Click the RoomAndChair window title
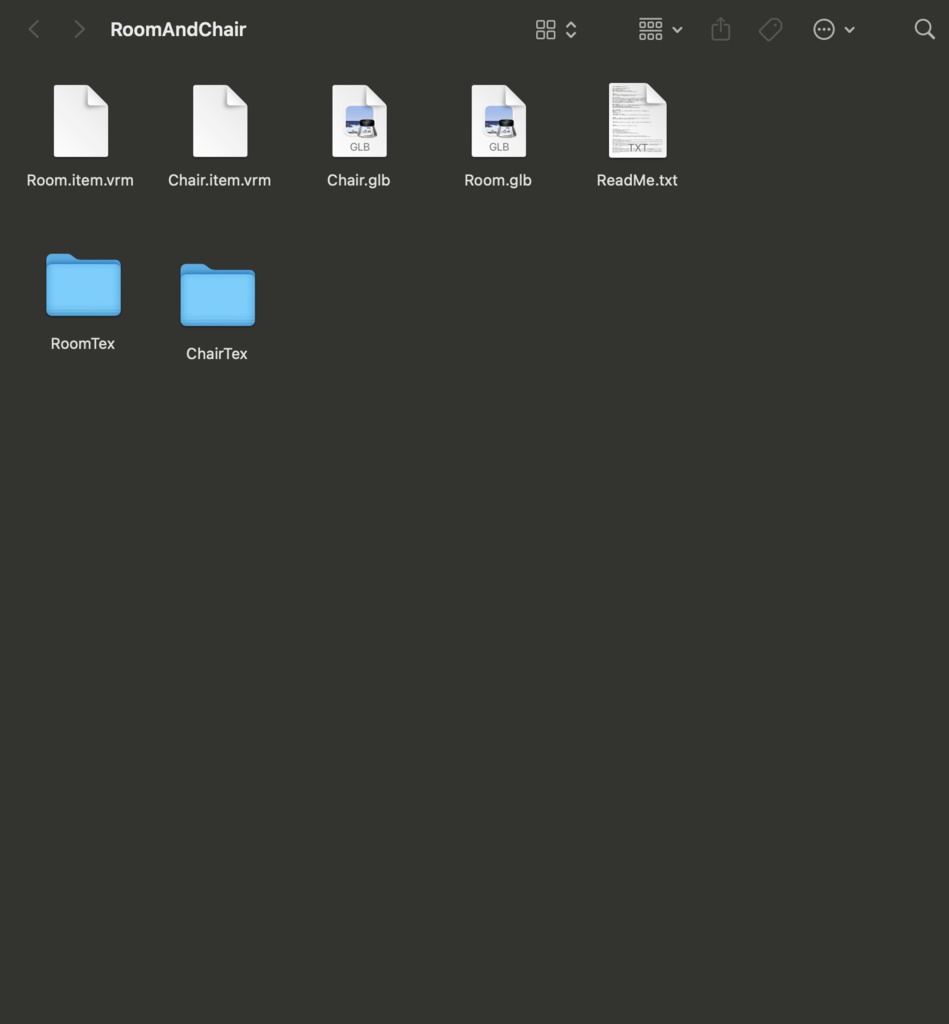Viewport: 949px width, 1024px height. 178,29
